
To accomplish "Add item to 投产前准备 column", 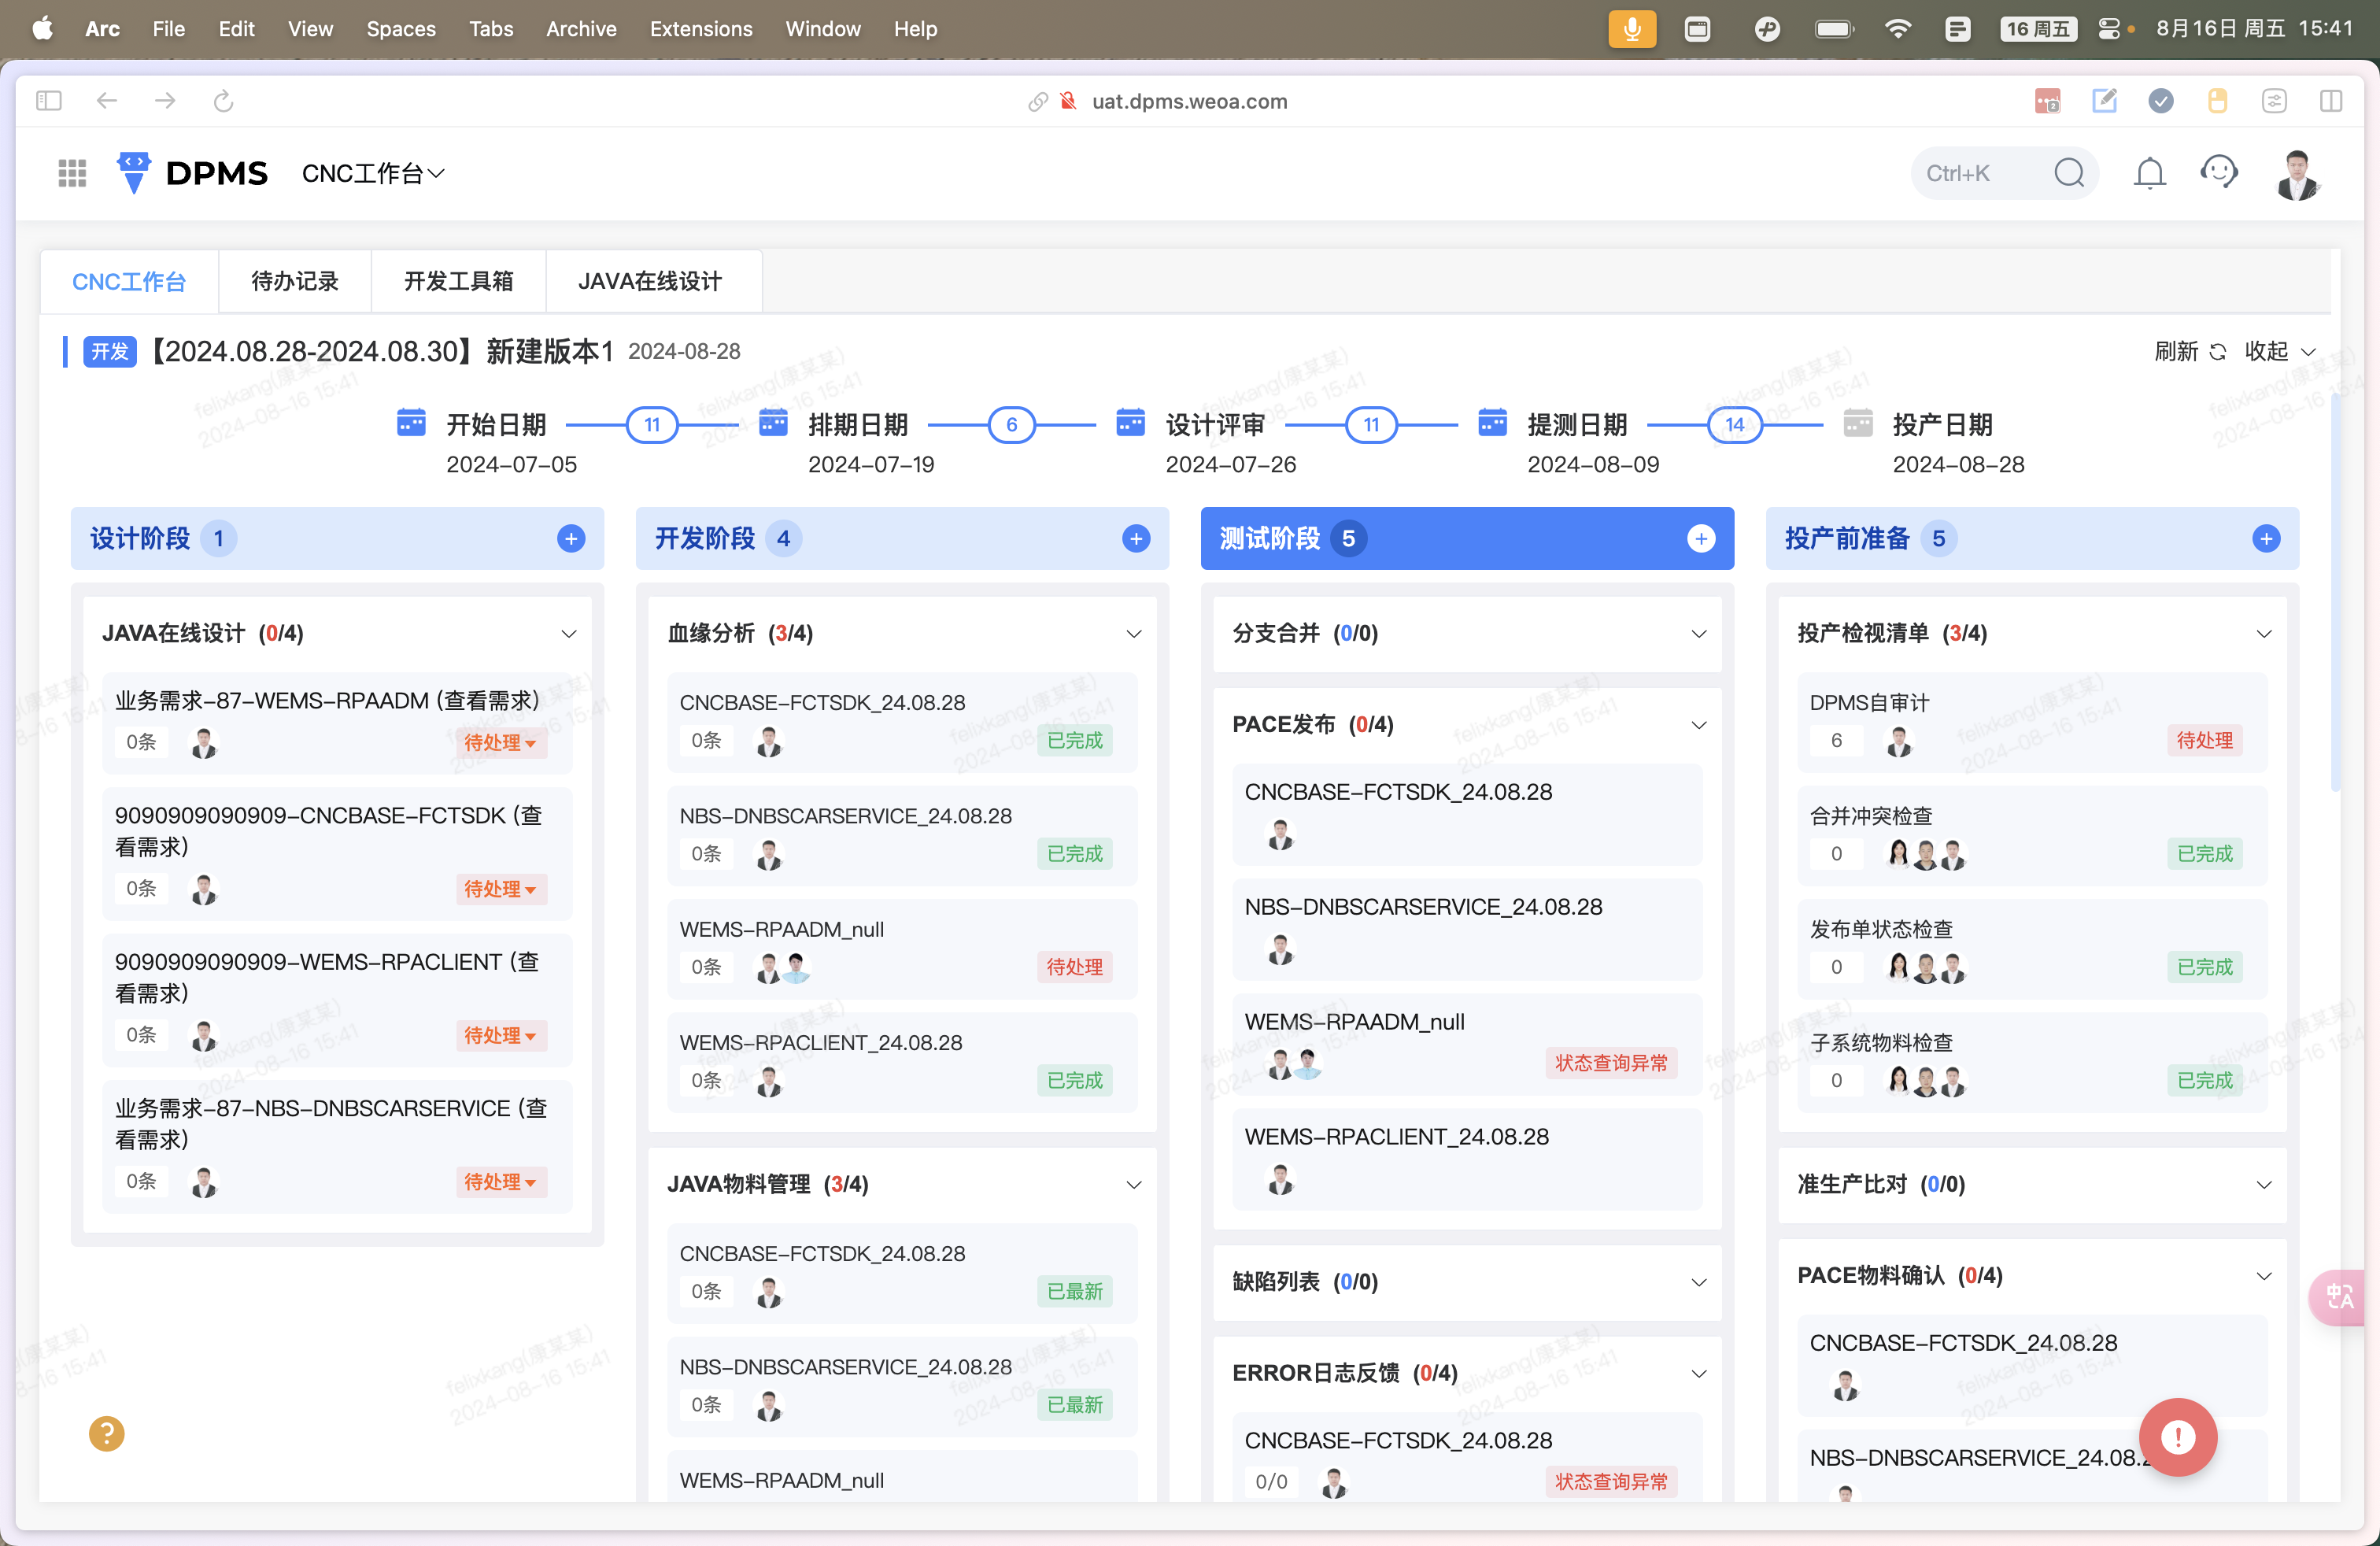I will pyautogui.click(x=2266, y=539).
